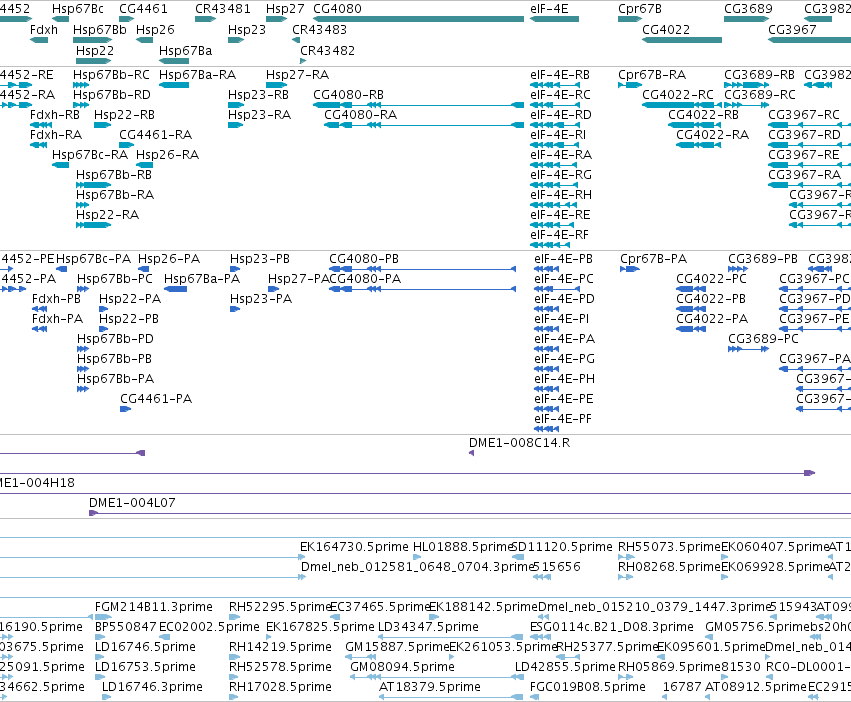The image size is (851, 702).
Task: Open the eIF-4E-PH protein label
Action: point(564,378)
